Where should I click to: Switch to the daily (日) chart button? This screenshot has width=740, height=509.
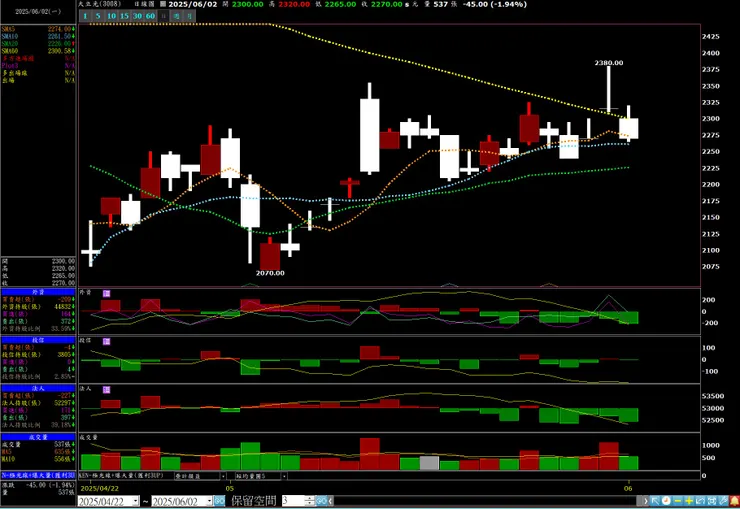(163, 16)
